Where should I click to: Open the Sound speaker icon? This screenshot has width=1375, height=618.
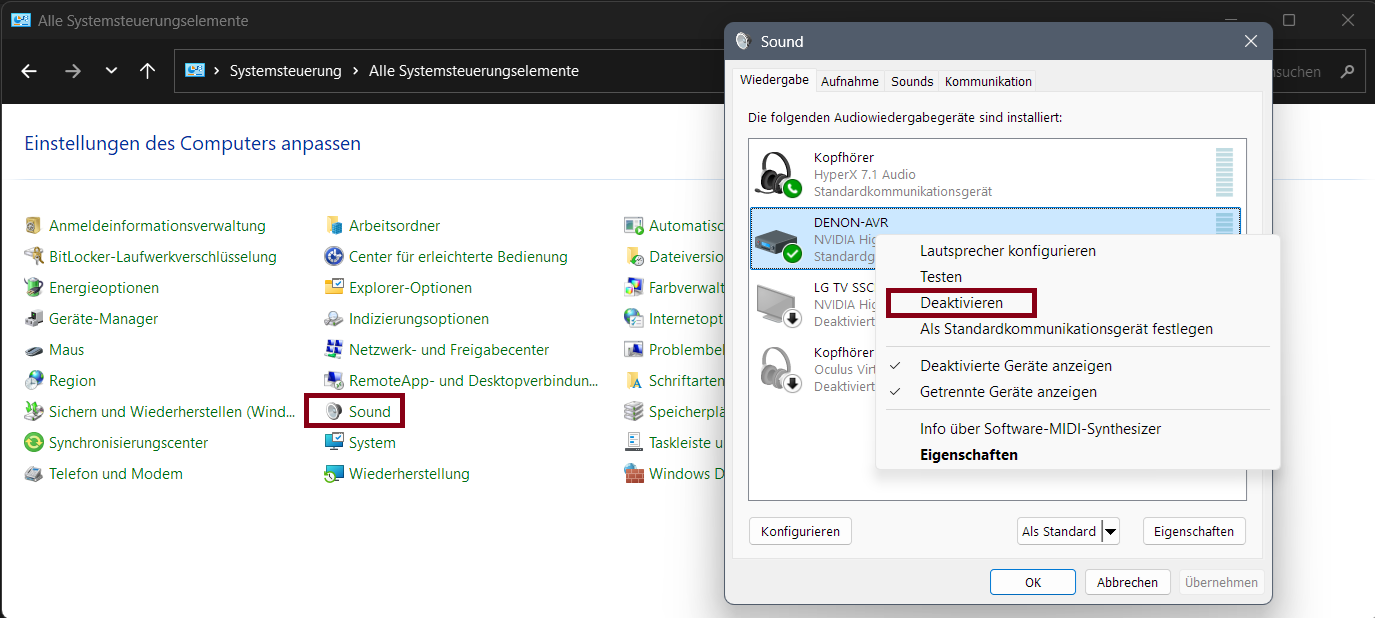point(334,412)
